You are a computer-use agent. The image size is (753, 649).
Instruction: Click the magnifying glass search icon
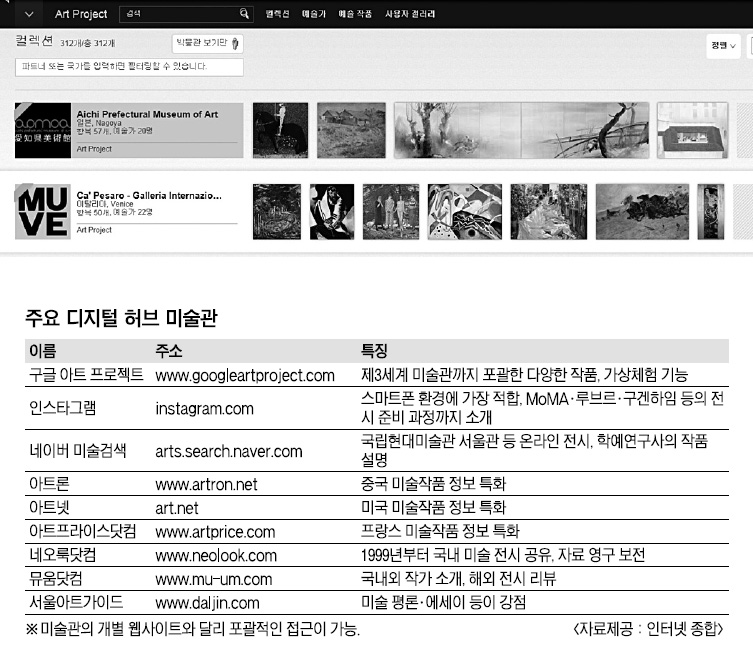(x=244, y=13)
